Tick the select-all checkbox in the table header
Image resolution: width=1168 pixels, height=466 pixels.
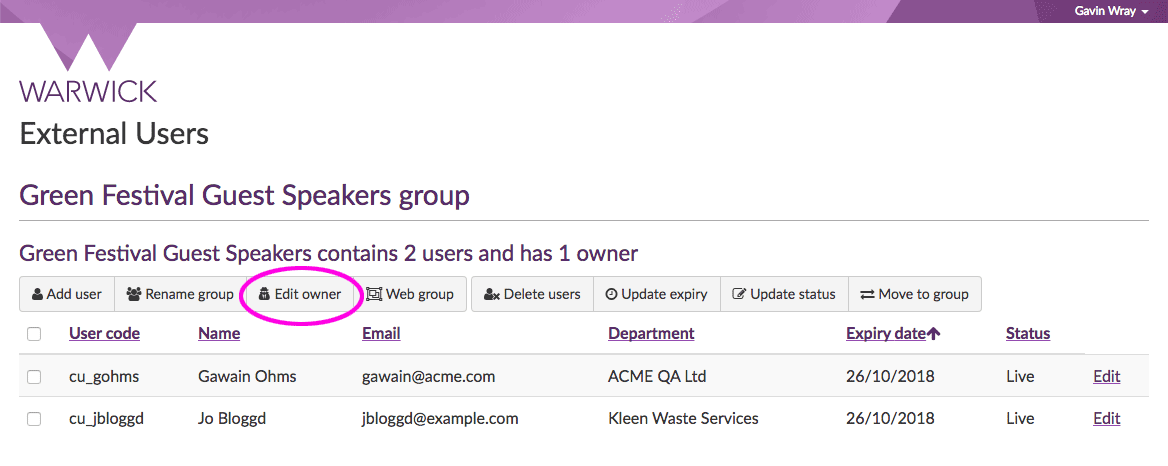coord(34,334)
